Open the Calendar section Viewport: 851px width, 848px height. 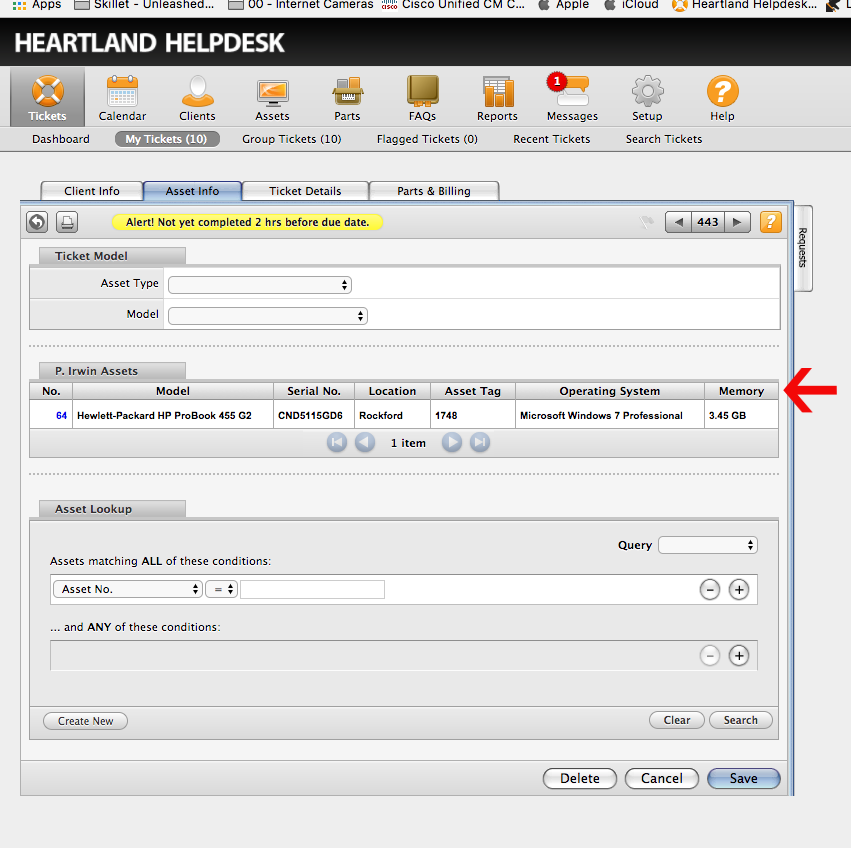tap(122, 98)
